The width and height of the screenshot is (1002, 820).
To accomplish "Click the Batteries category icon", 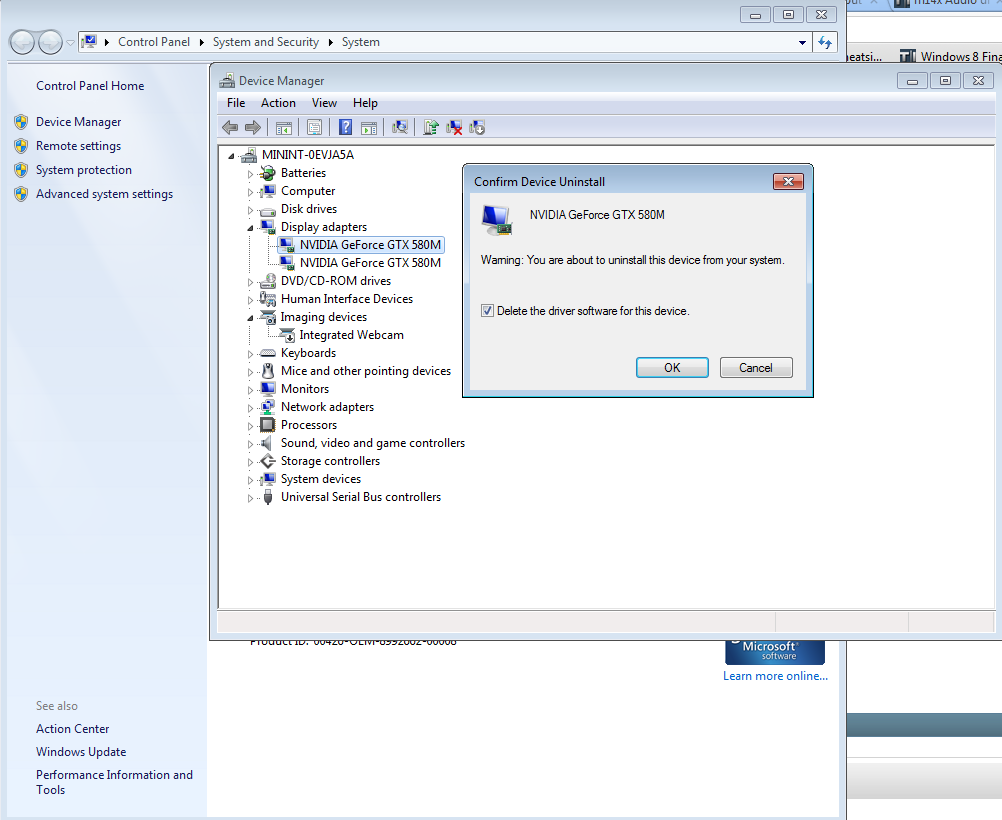I will point(268,173).
